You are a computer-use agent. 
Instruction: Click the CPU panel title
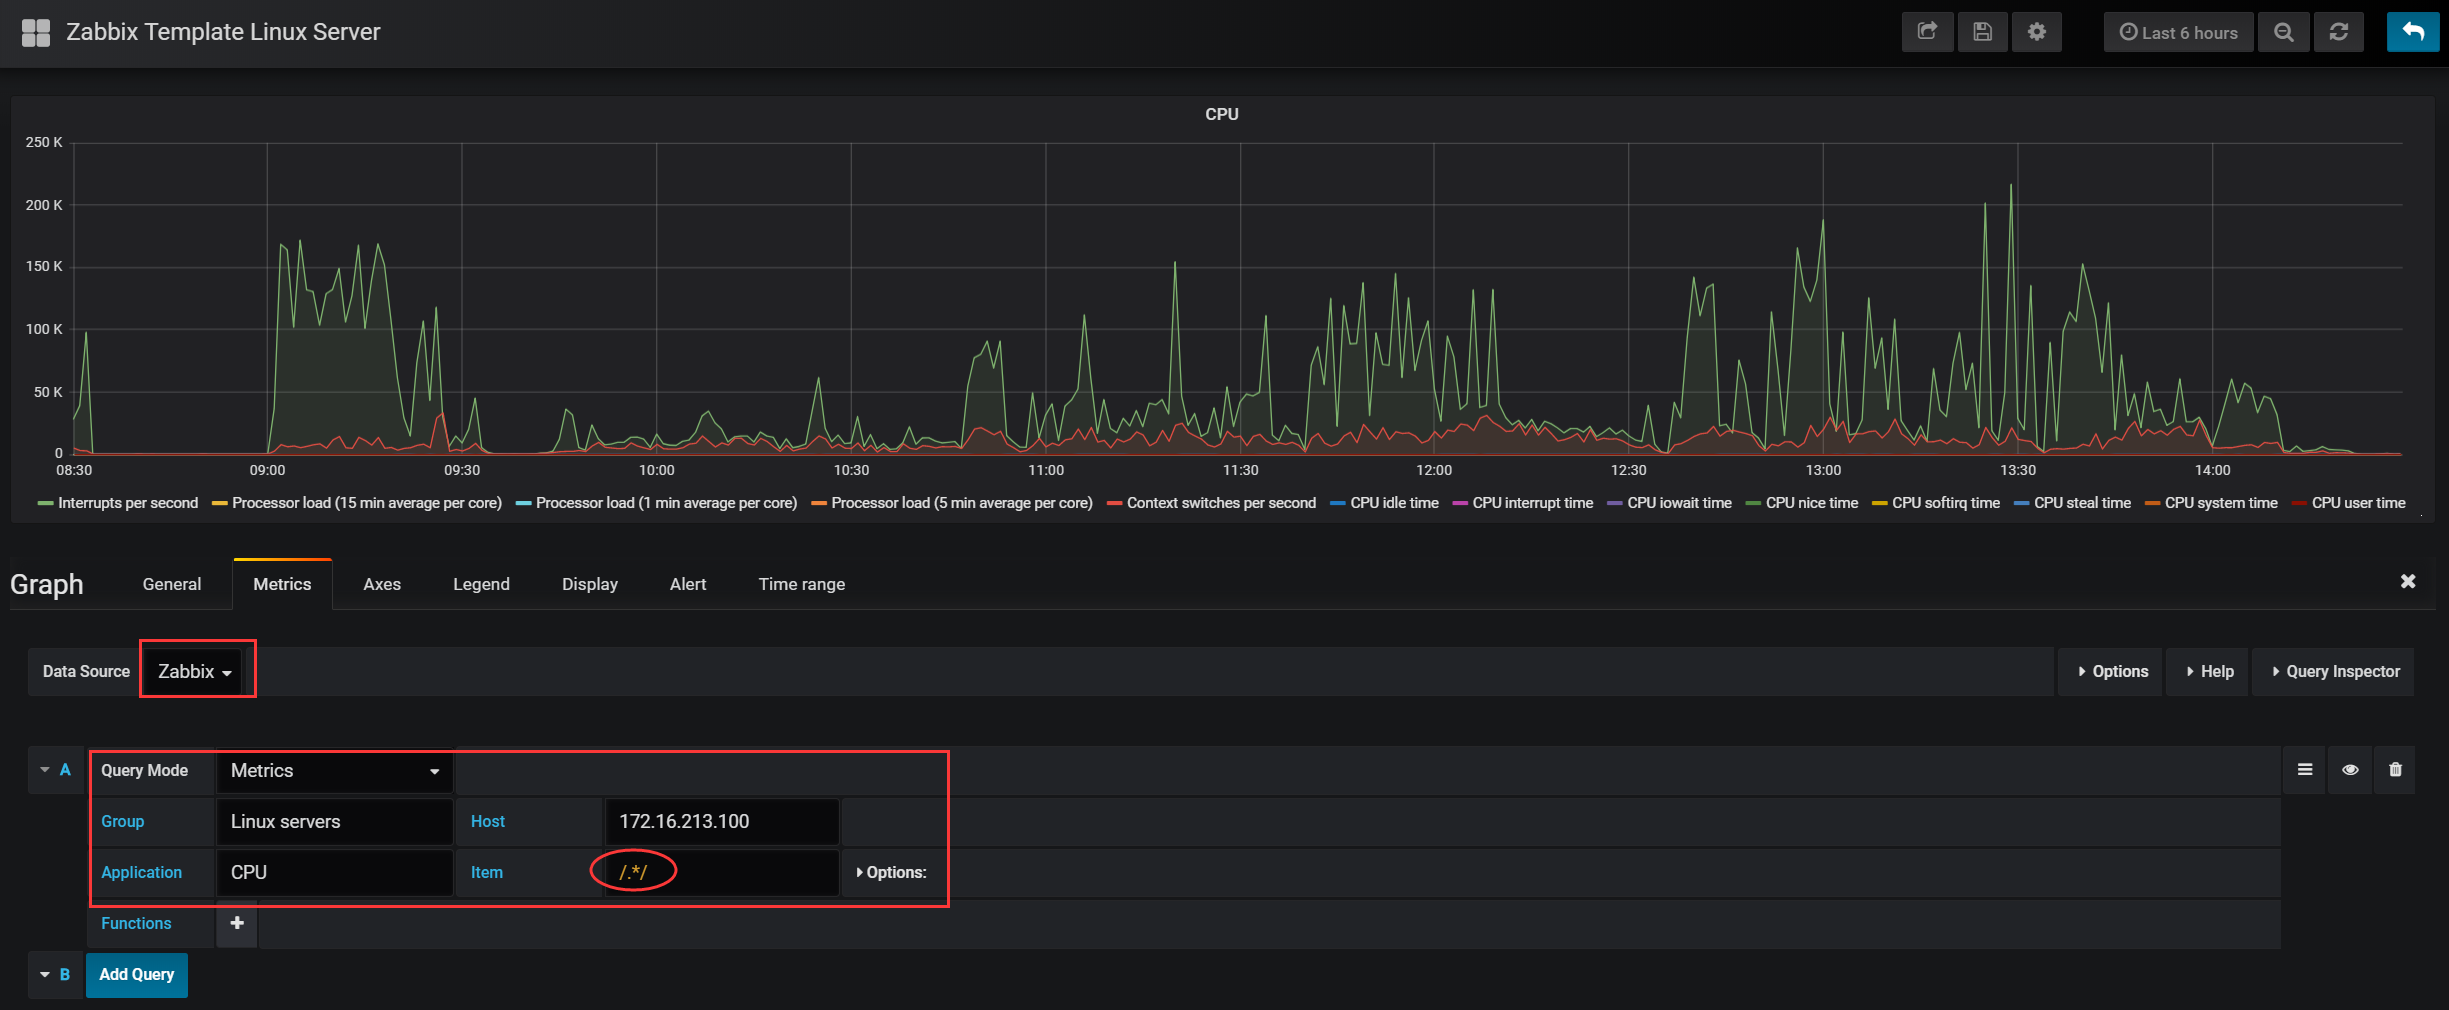coord(1222,114)
